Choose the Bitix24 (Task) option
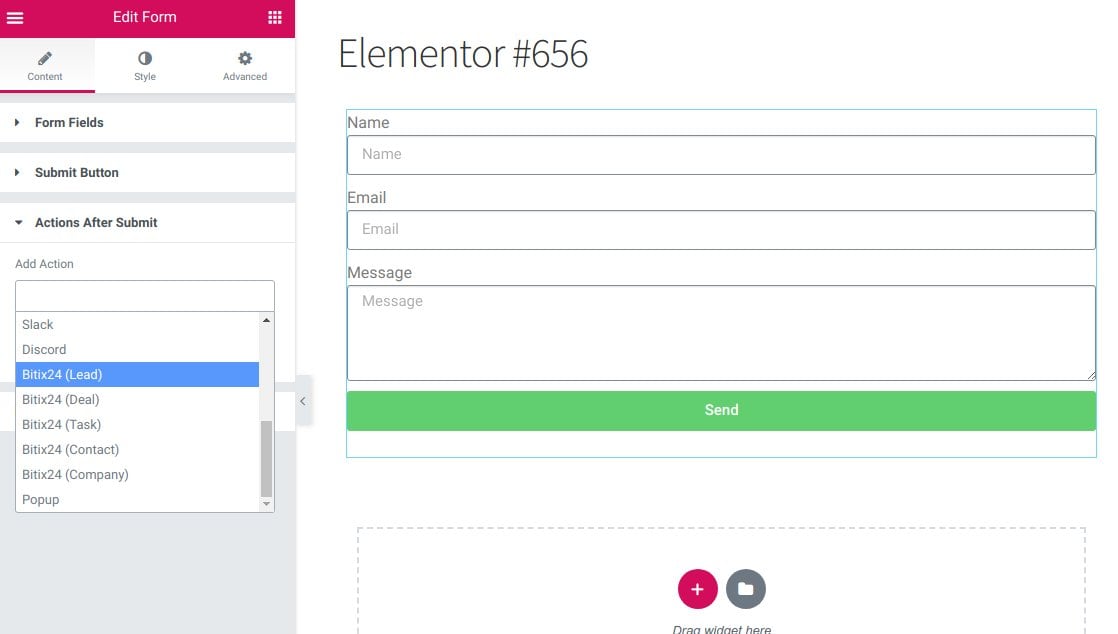This screenshot has height=634, width=1118. (x=137, y=424)
